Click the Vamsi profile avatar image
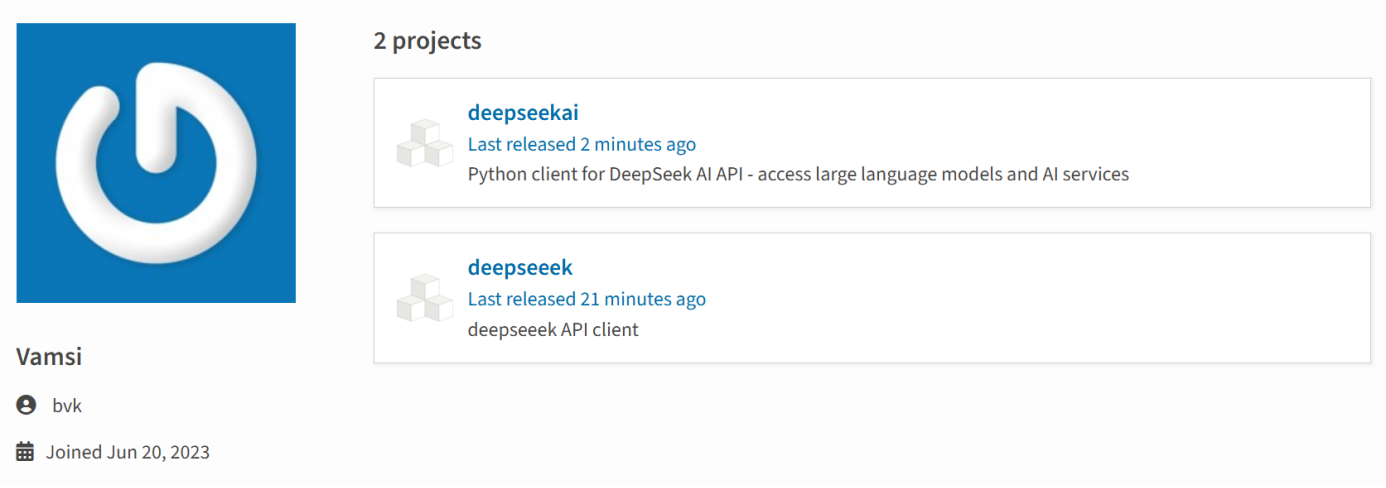 [156, 163]
